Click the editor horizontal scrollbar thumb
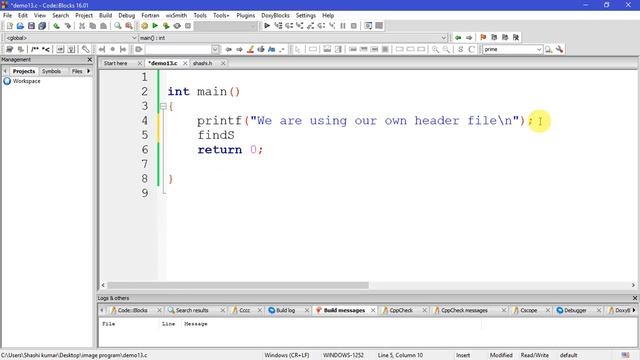This screenshot has height=360, width=640. (238, 285)
